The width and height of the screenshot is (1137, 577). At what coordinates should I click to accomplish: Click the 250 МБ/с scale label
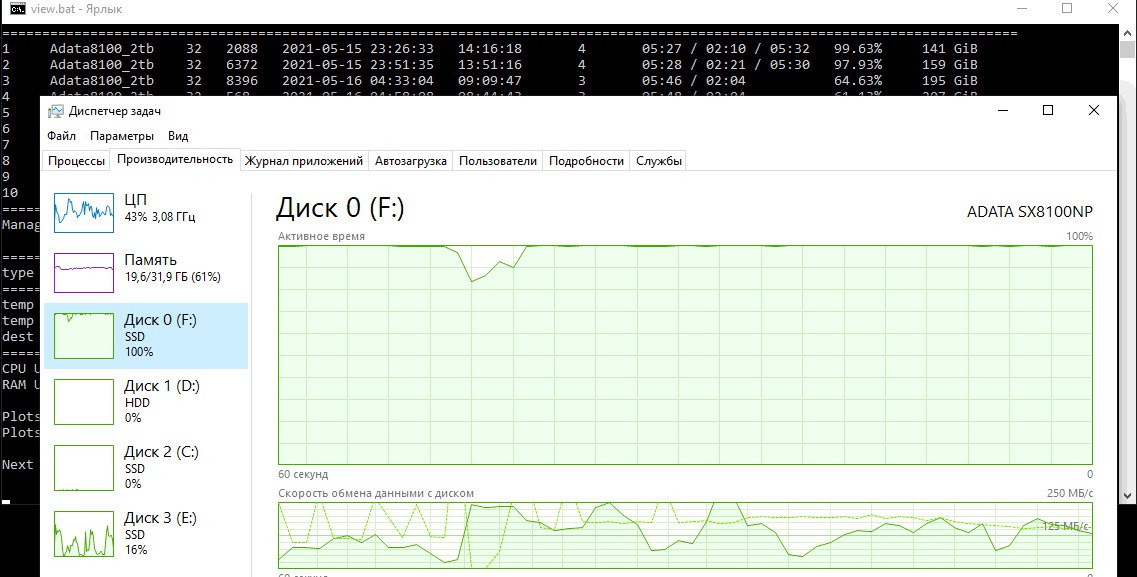(x=1070, y=493)
